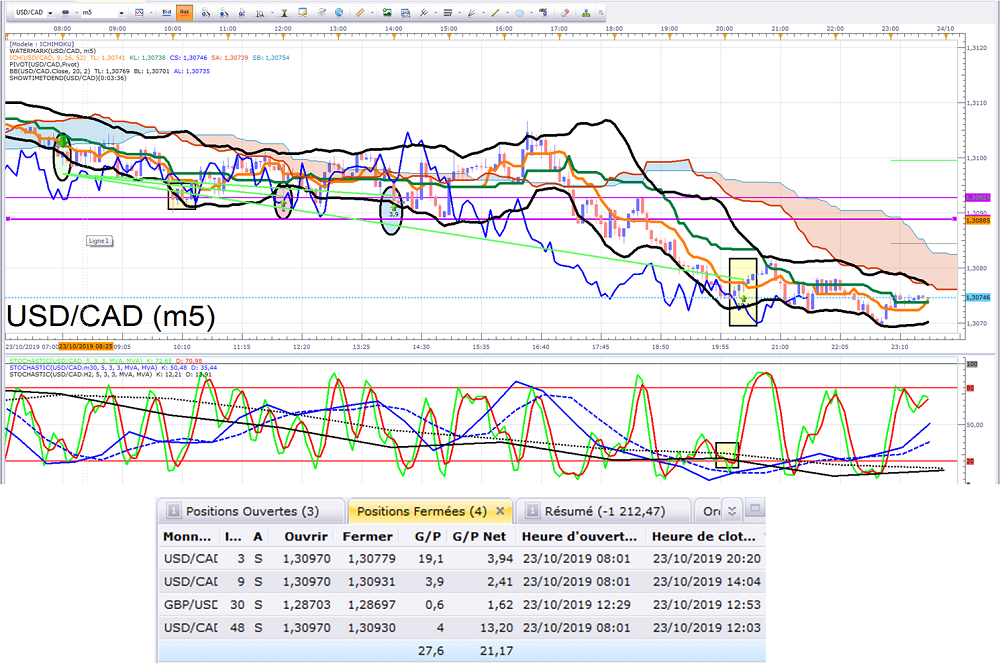Image resolution: width=1000 pixels, height=664 pixels.
Task: Toggle the Bid price display button
Action: click(166, 12)
